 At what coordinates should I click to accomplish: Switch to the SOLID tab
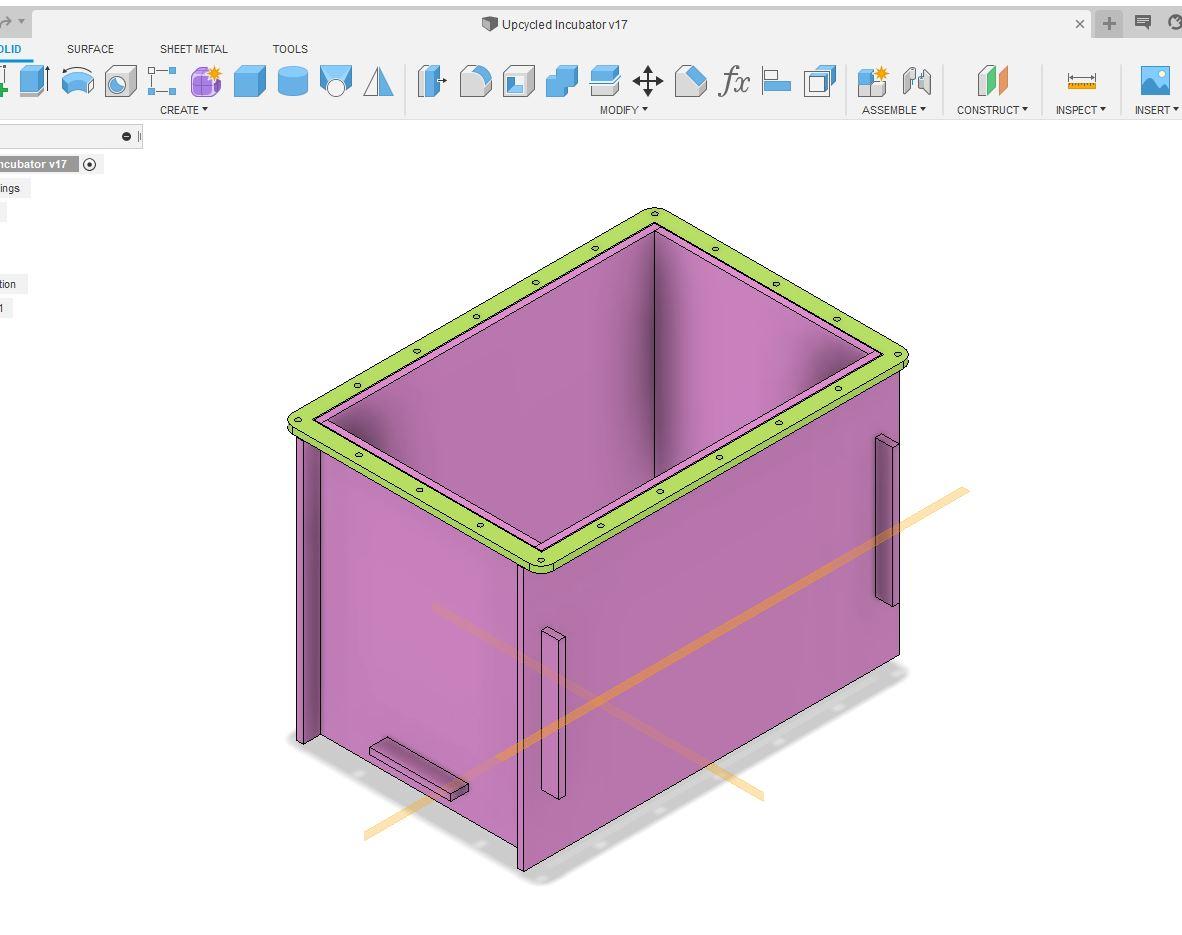pyautogui.click(x=11, y=49)
